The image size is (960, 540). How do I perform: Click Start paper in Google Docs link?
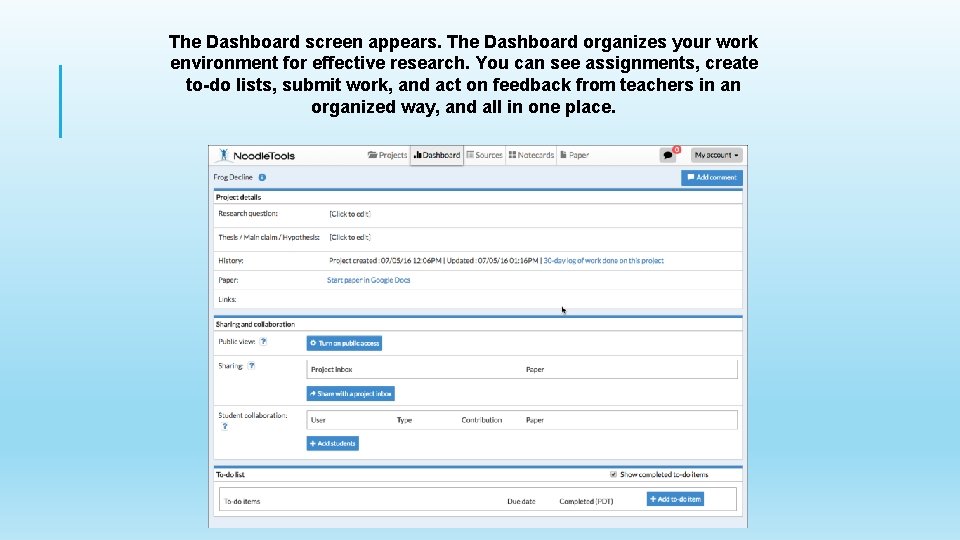point(369,280)
